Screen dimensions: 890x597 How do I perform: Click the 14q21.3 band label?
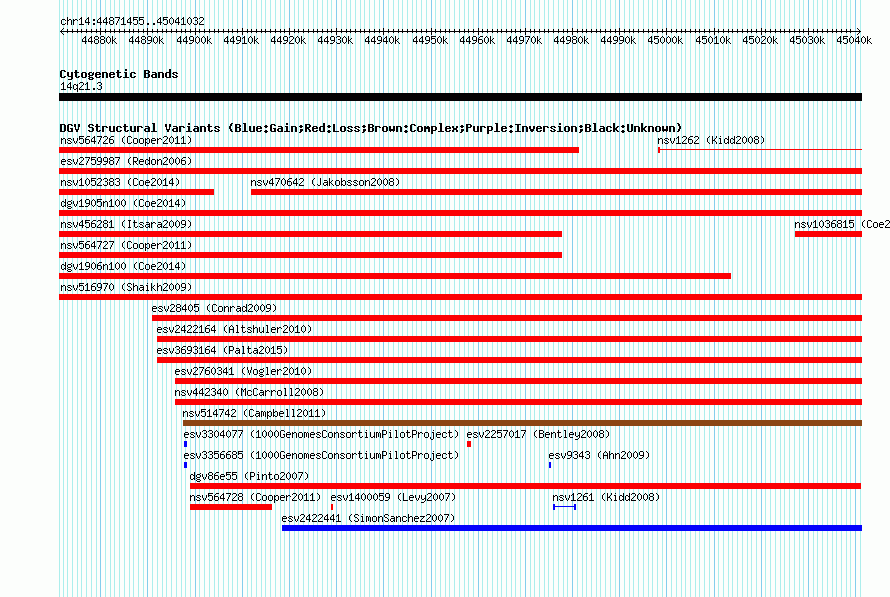[x=81, y=86]
